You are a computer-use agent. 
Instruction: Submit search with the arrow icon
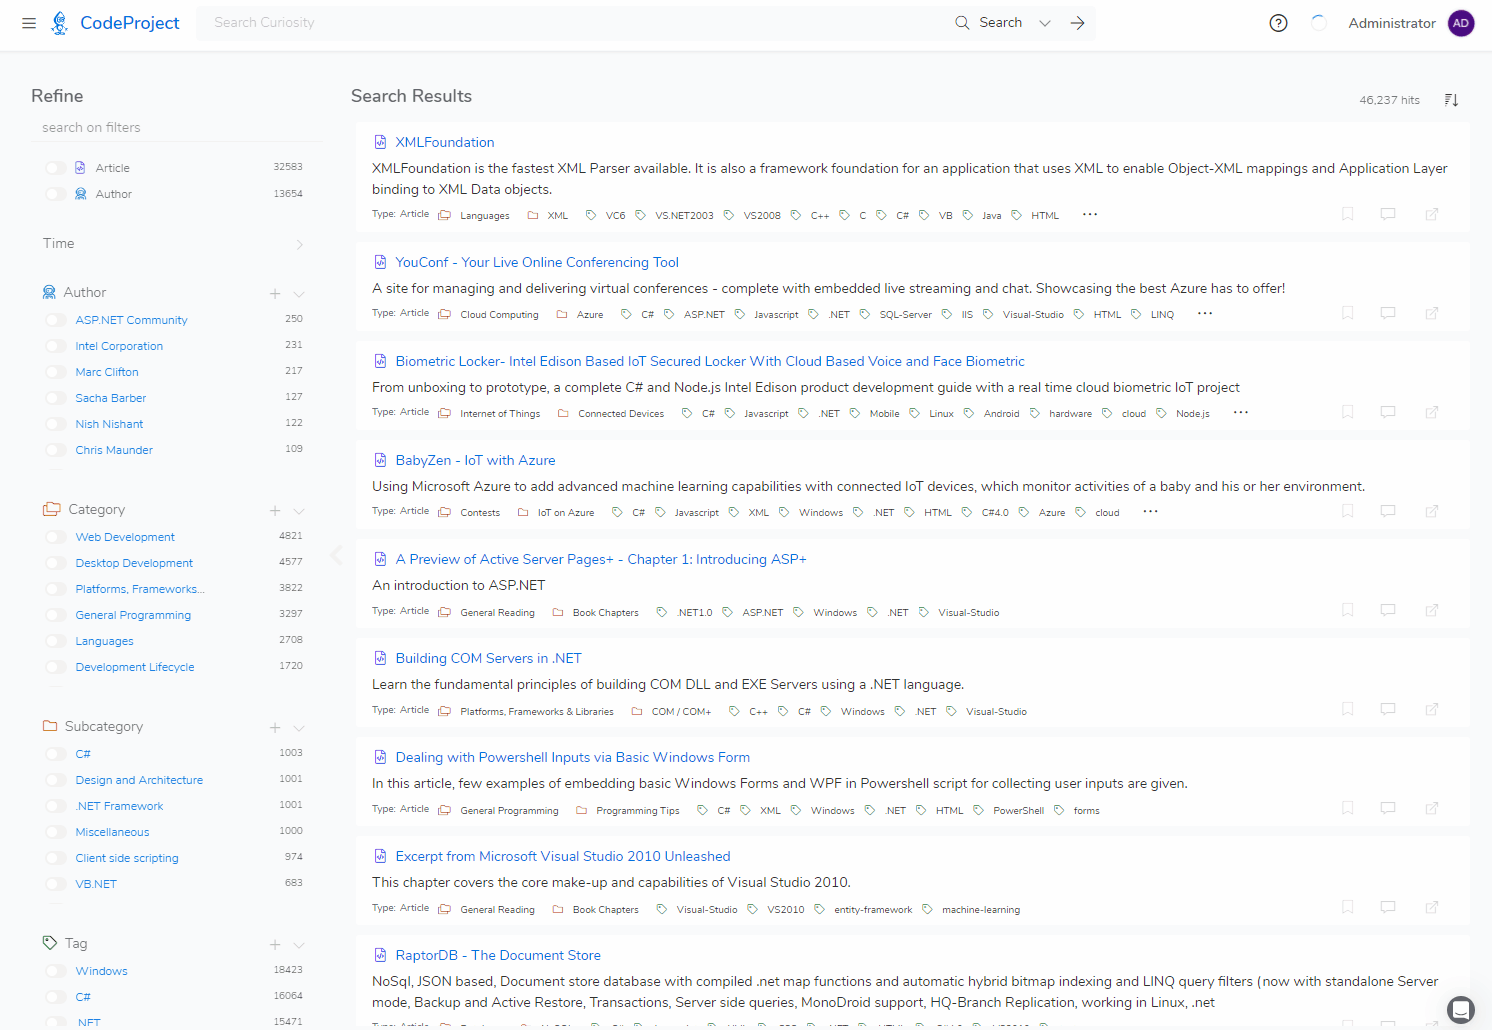point(1077,23)
